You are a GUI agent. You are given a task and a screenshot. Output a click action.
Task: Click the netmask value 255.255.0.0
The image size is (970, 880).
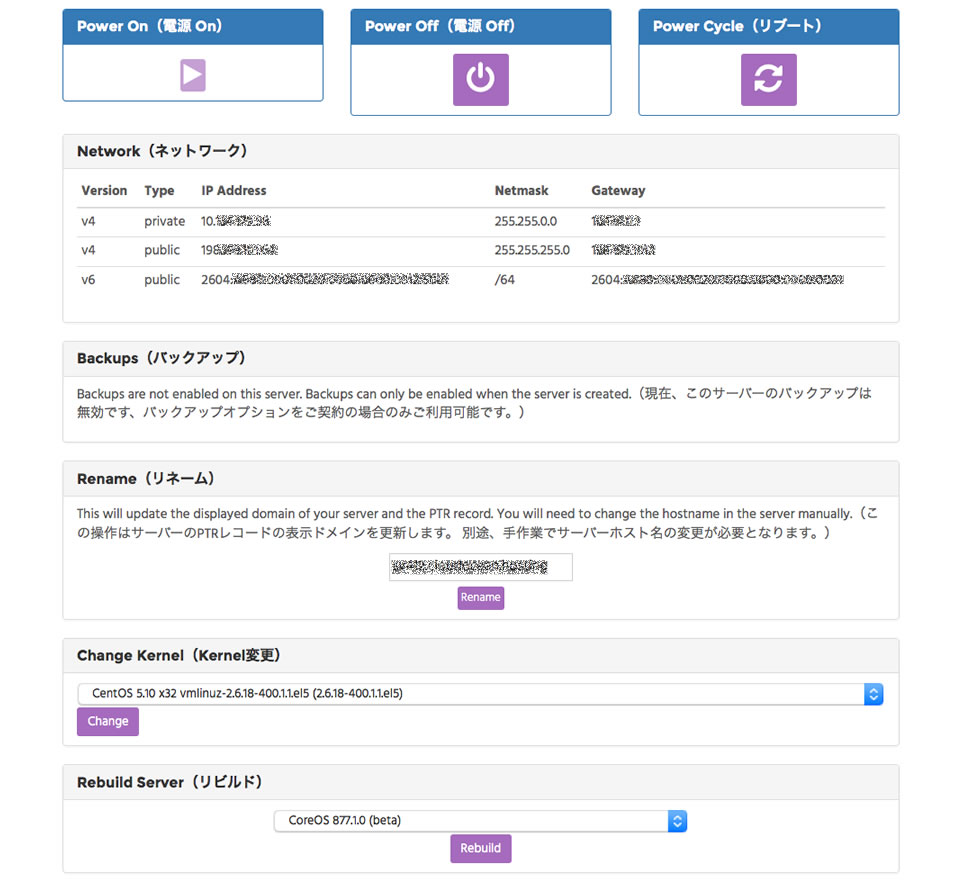[x=526, y=221]
